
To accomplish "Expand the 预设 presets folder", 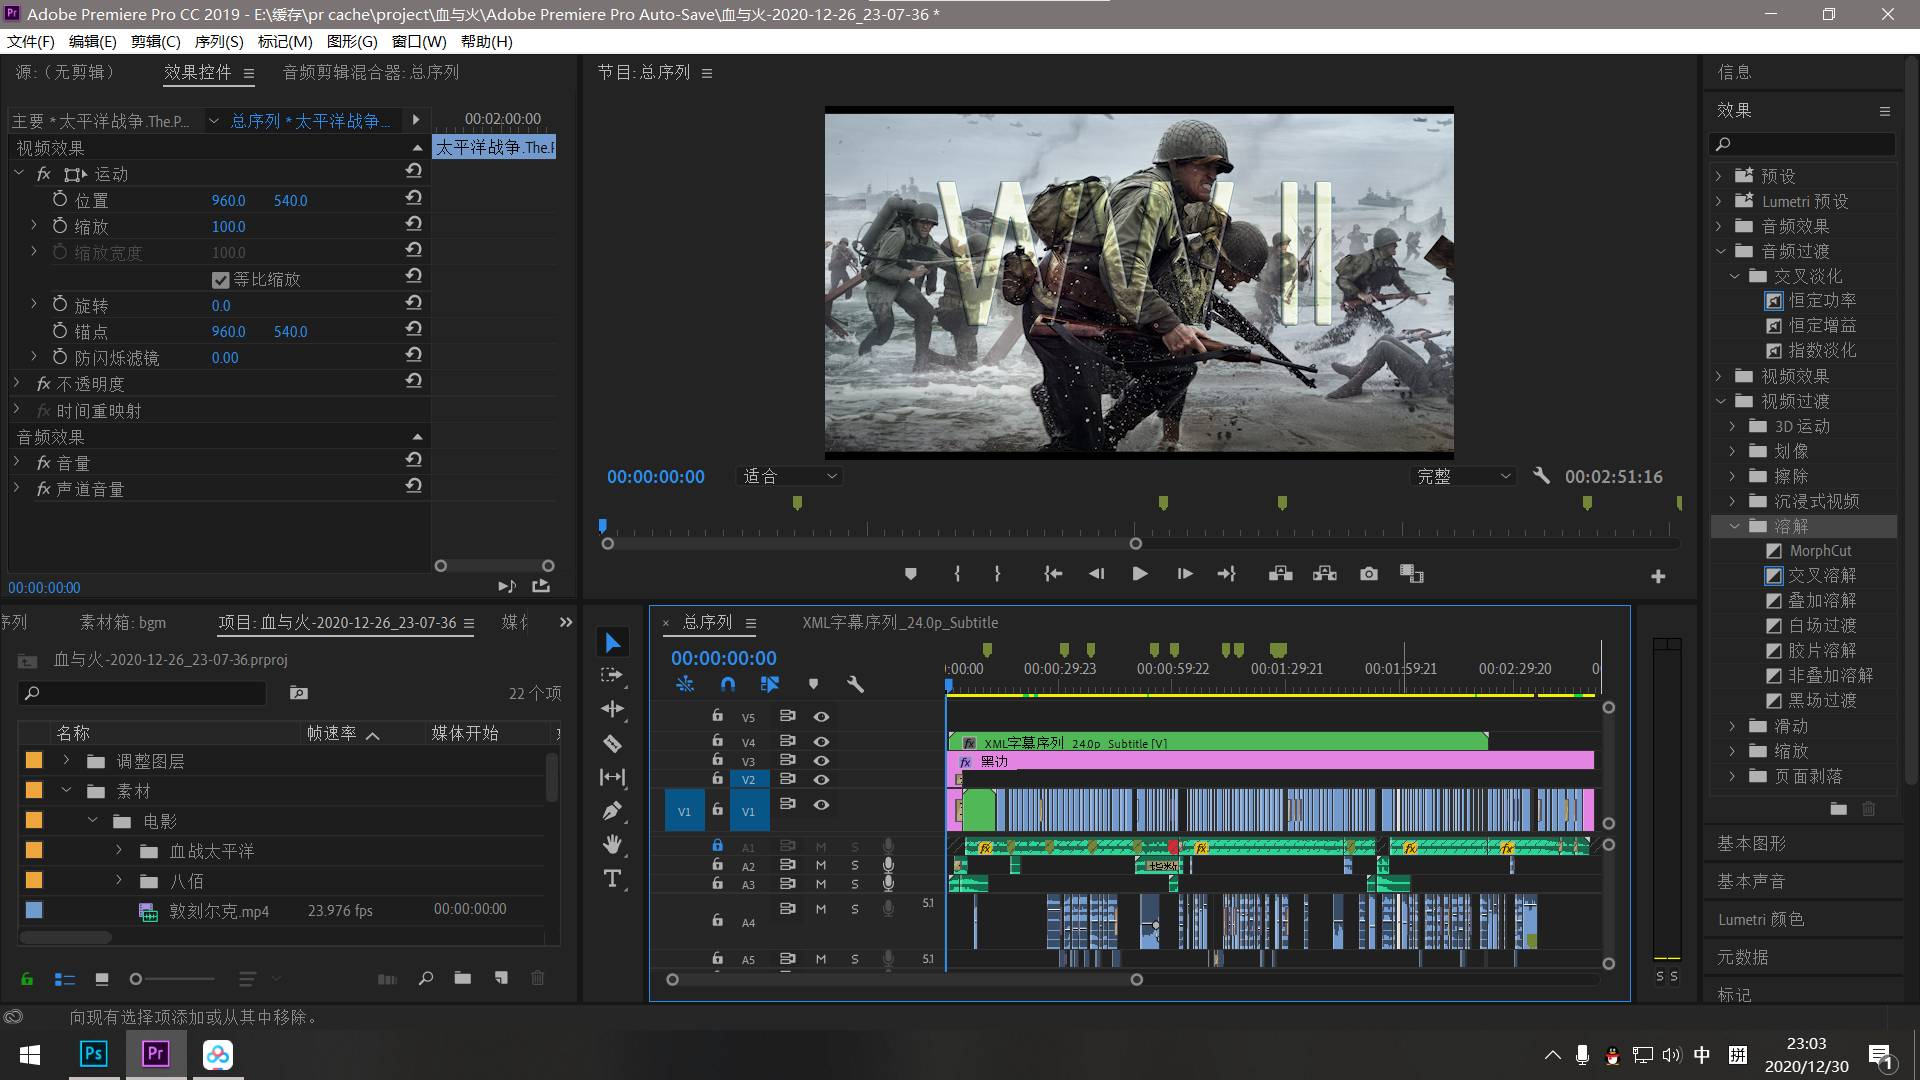I will (1720, 176).
